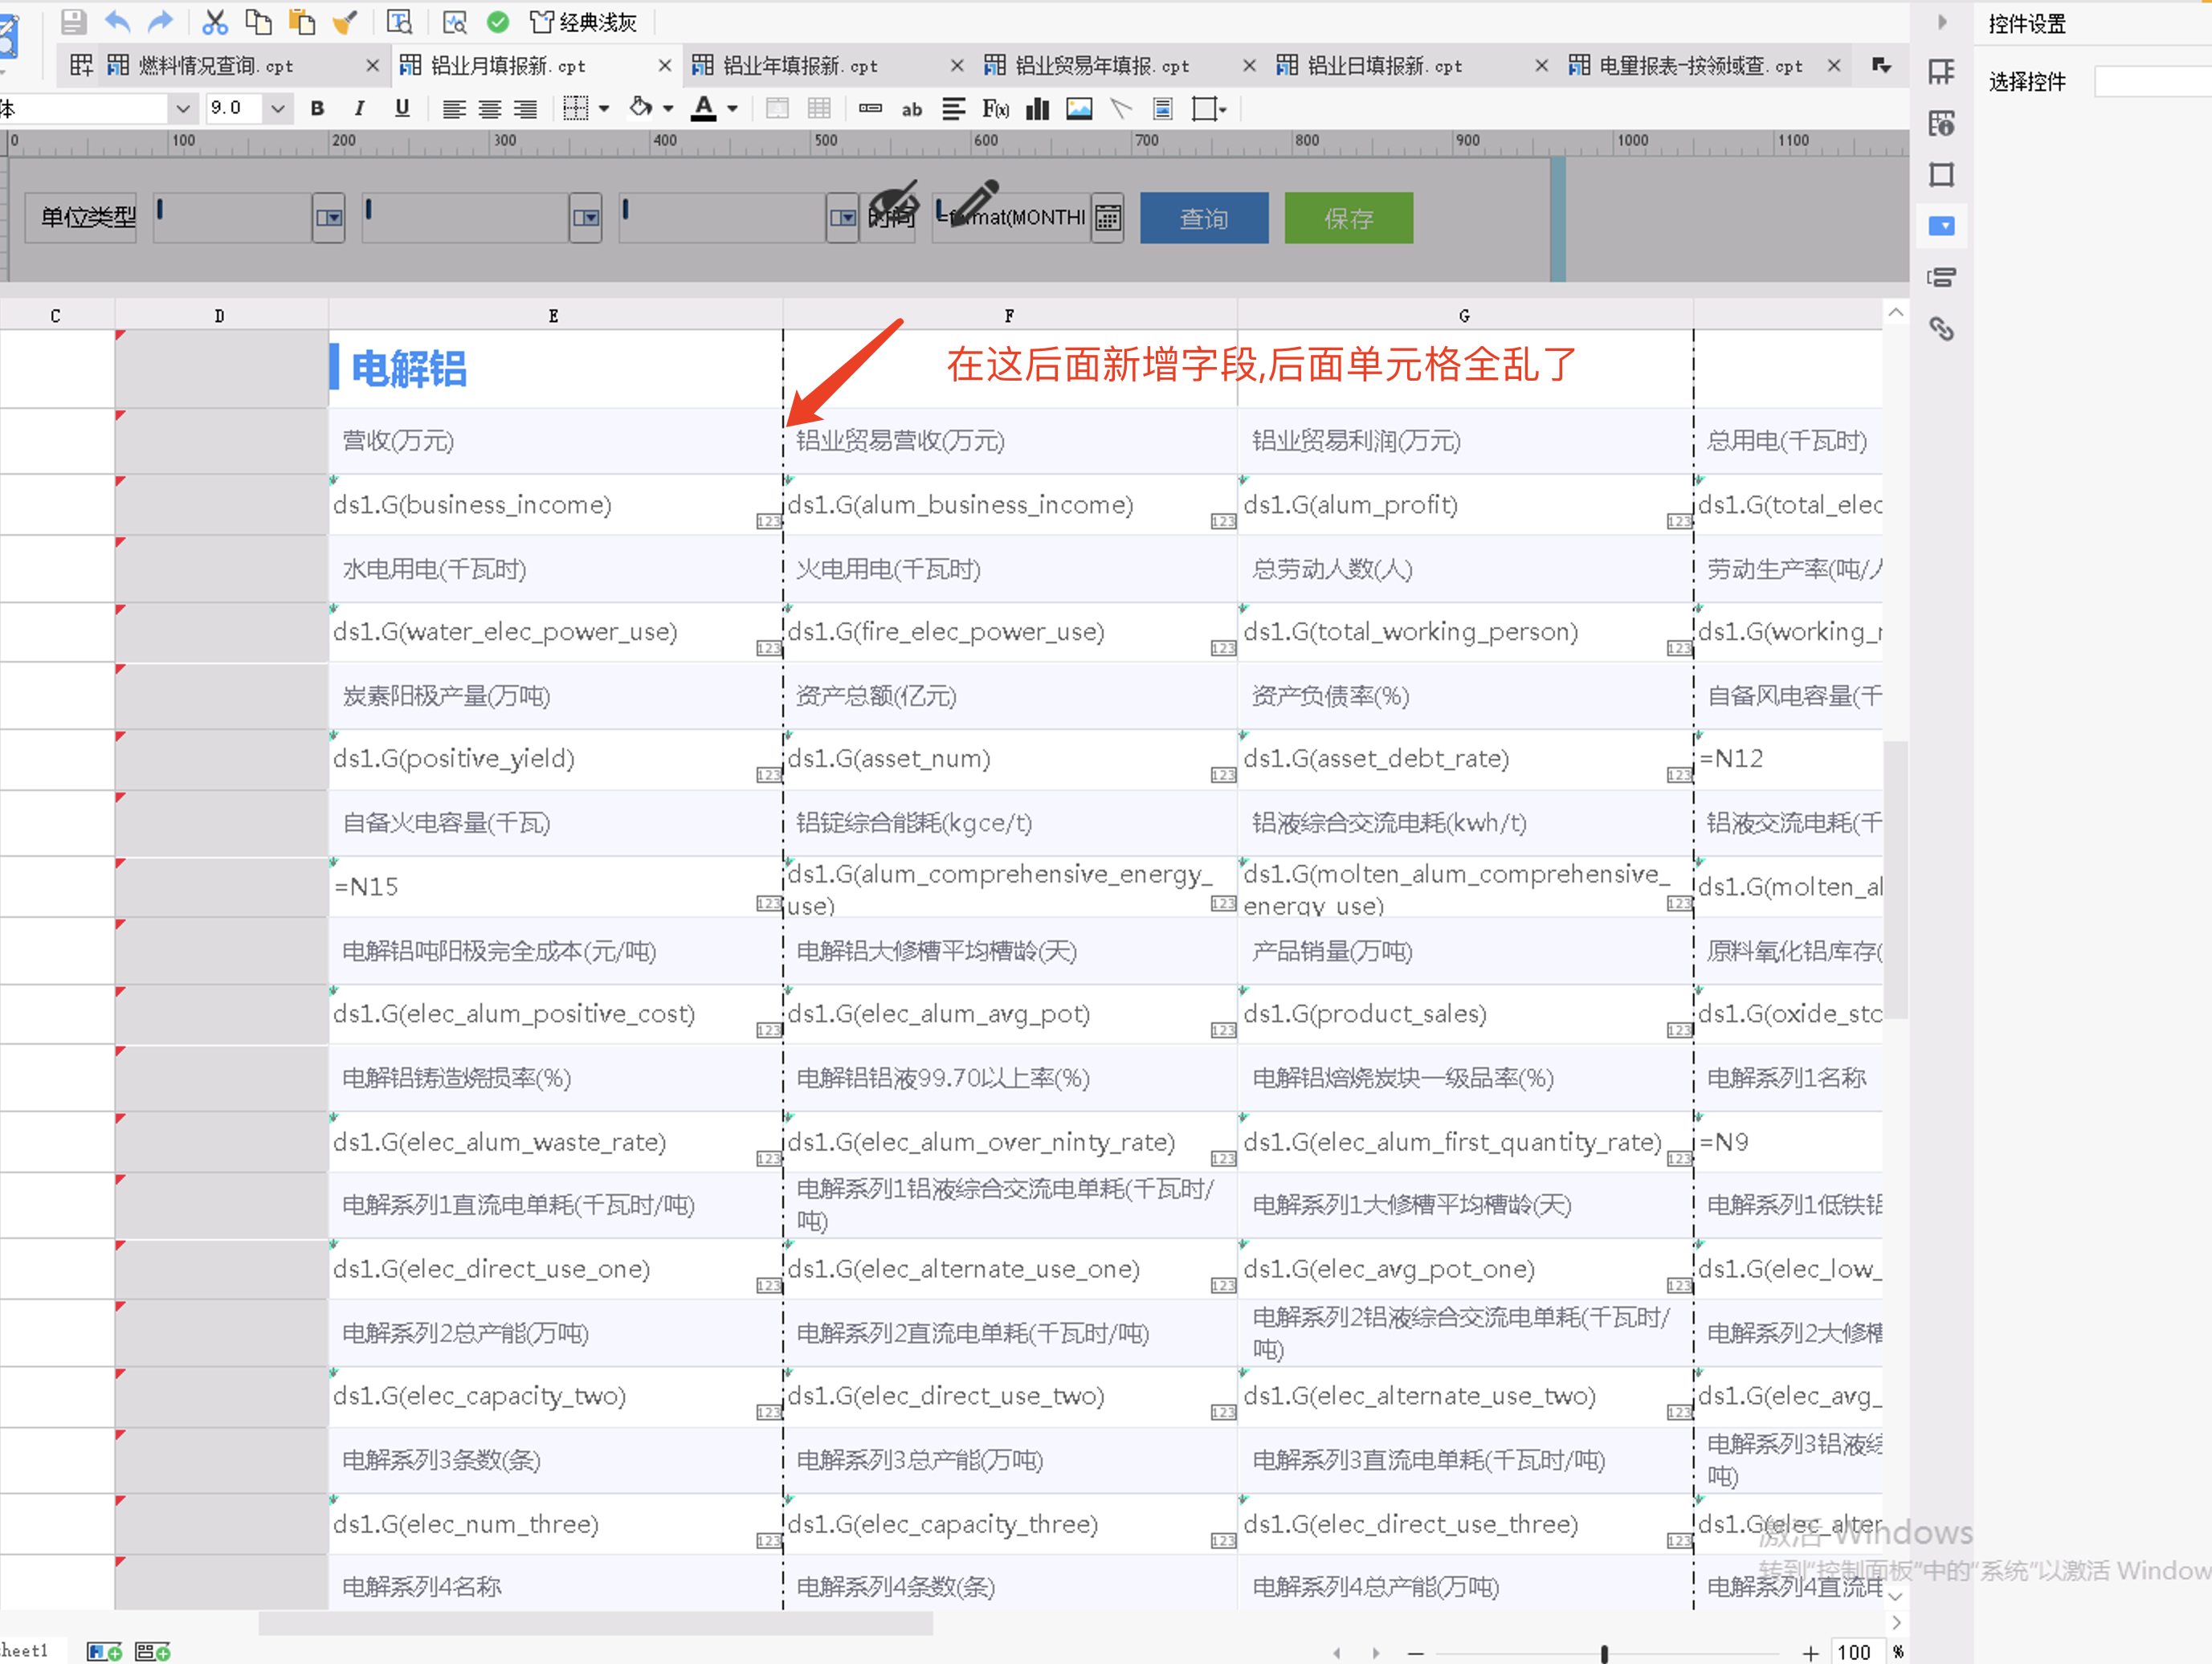
Task: Copy the selected cells
Action: coord(258,21)
